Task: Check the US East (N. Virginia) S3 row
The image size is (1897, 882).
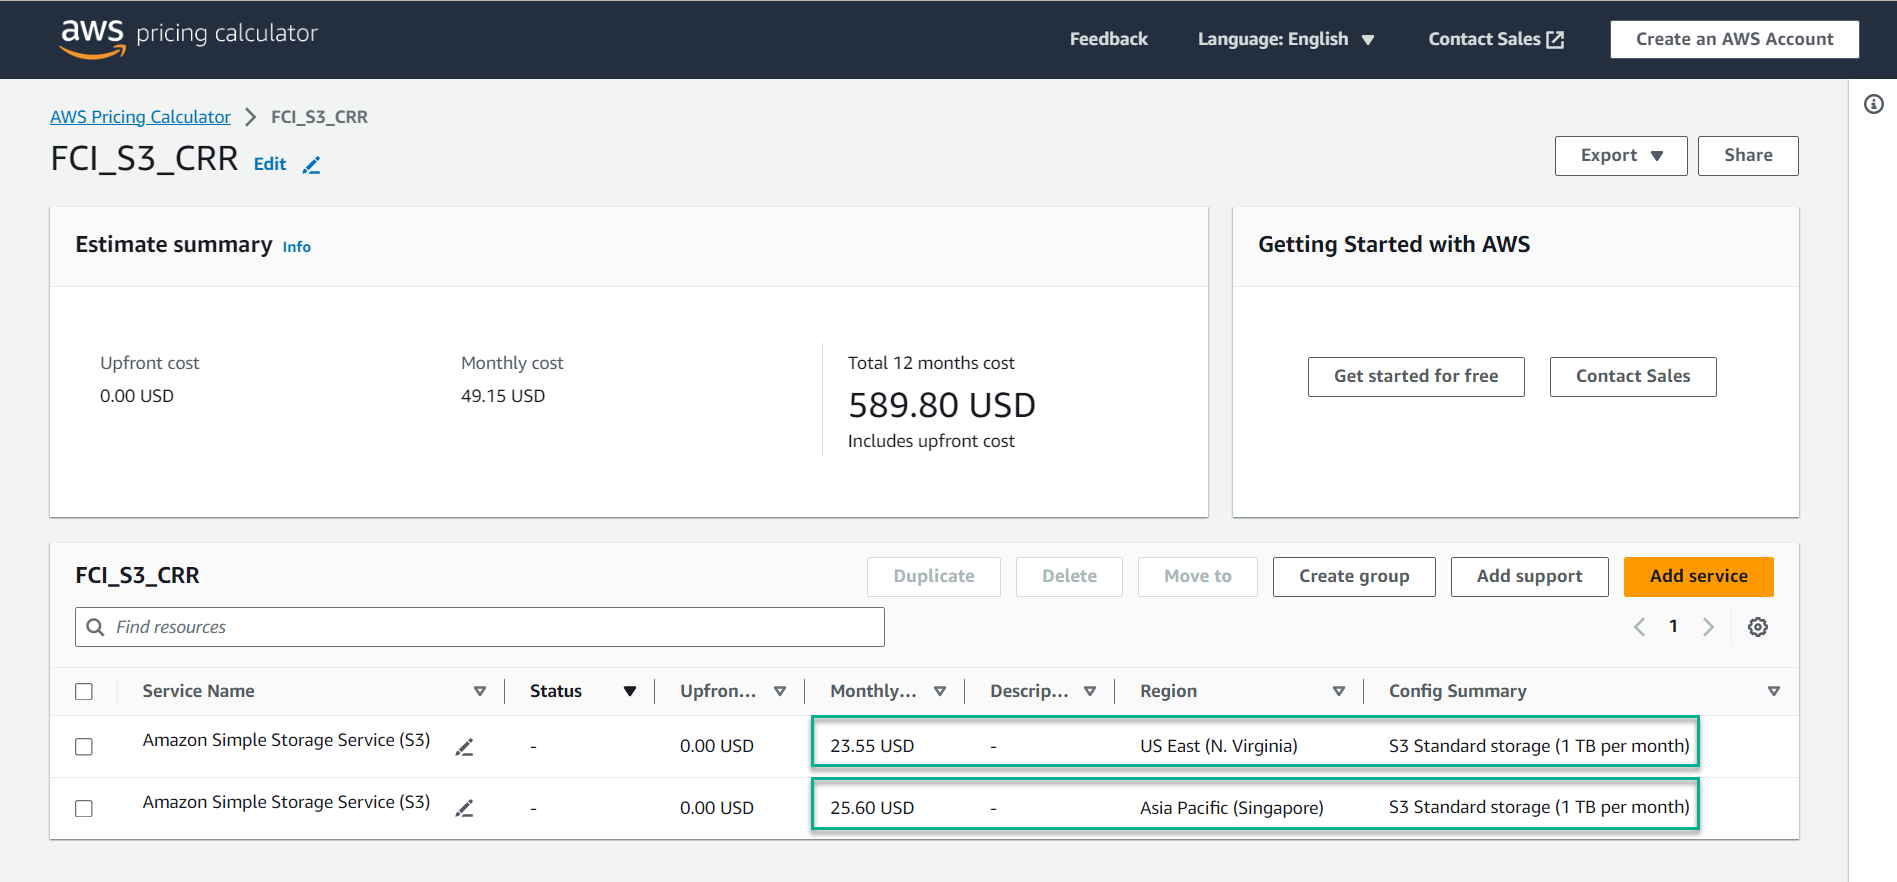Action: point(84,747)
